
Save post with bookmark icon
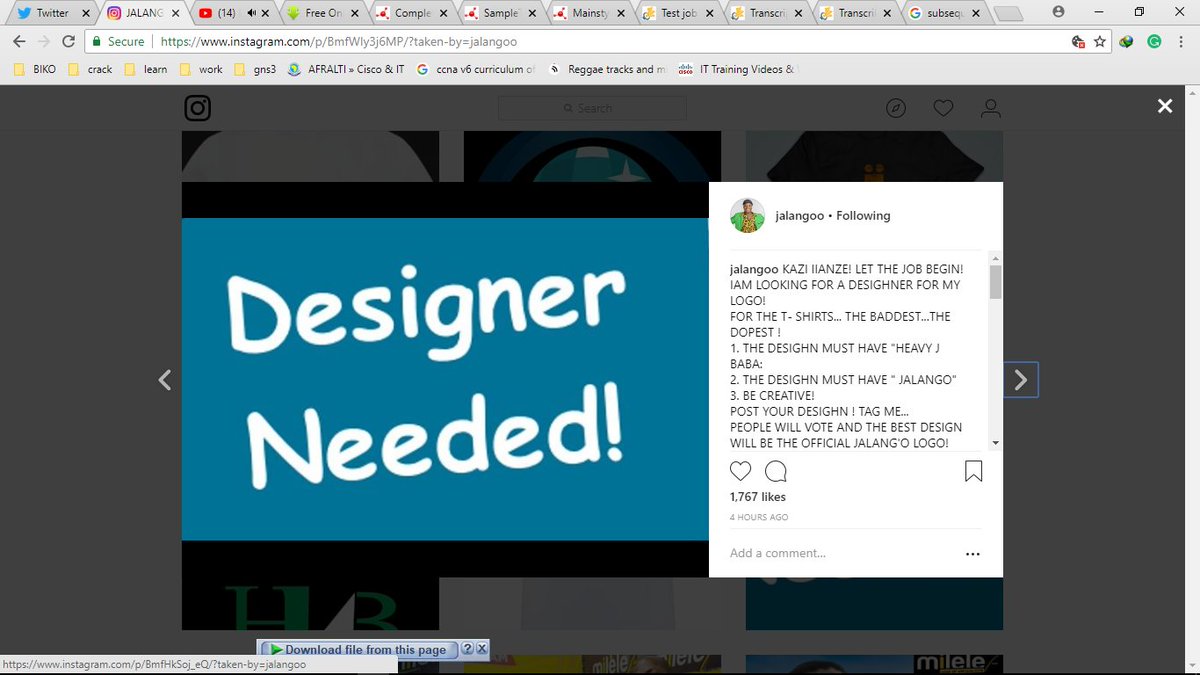973,472
